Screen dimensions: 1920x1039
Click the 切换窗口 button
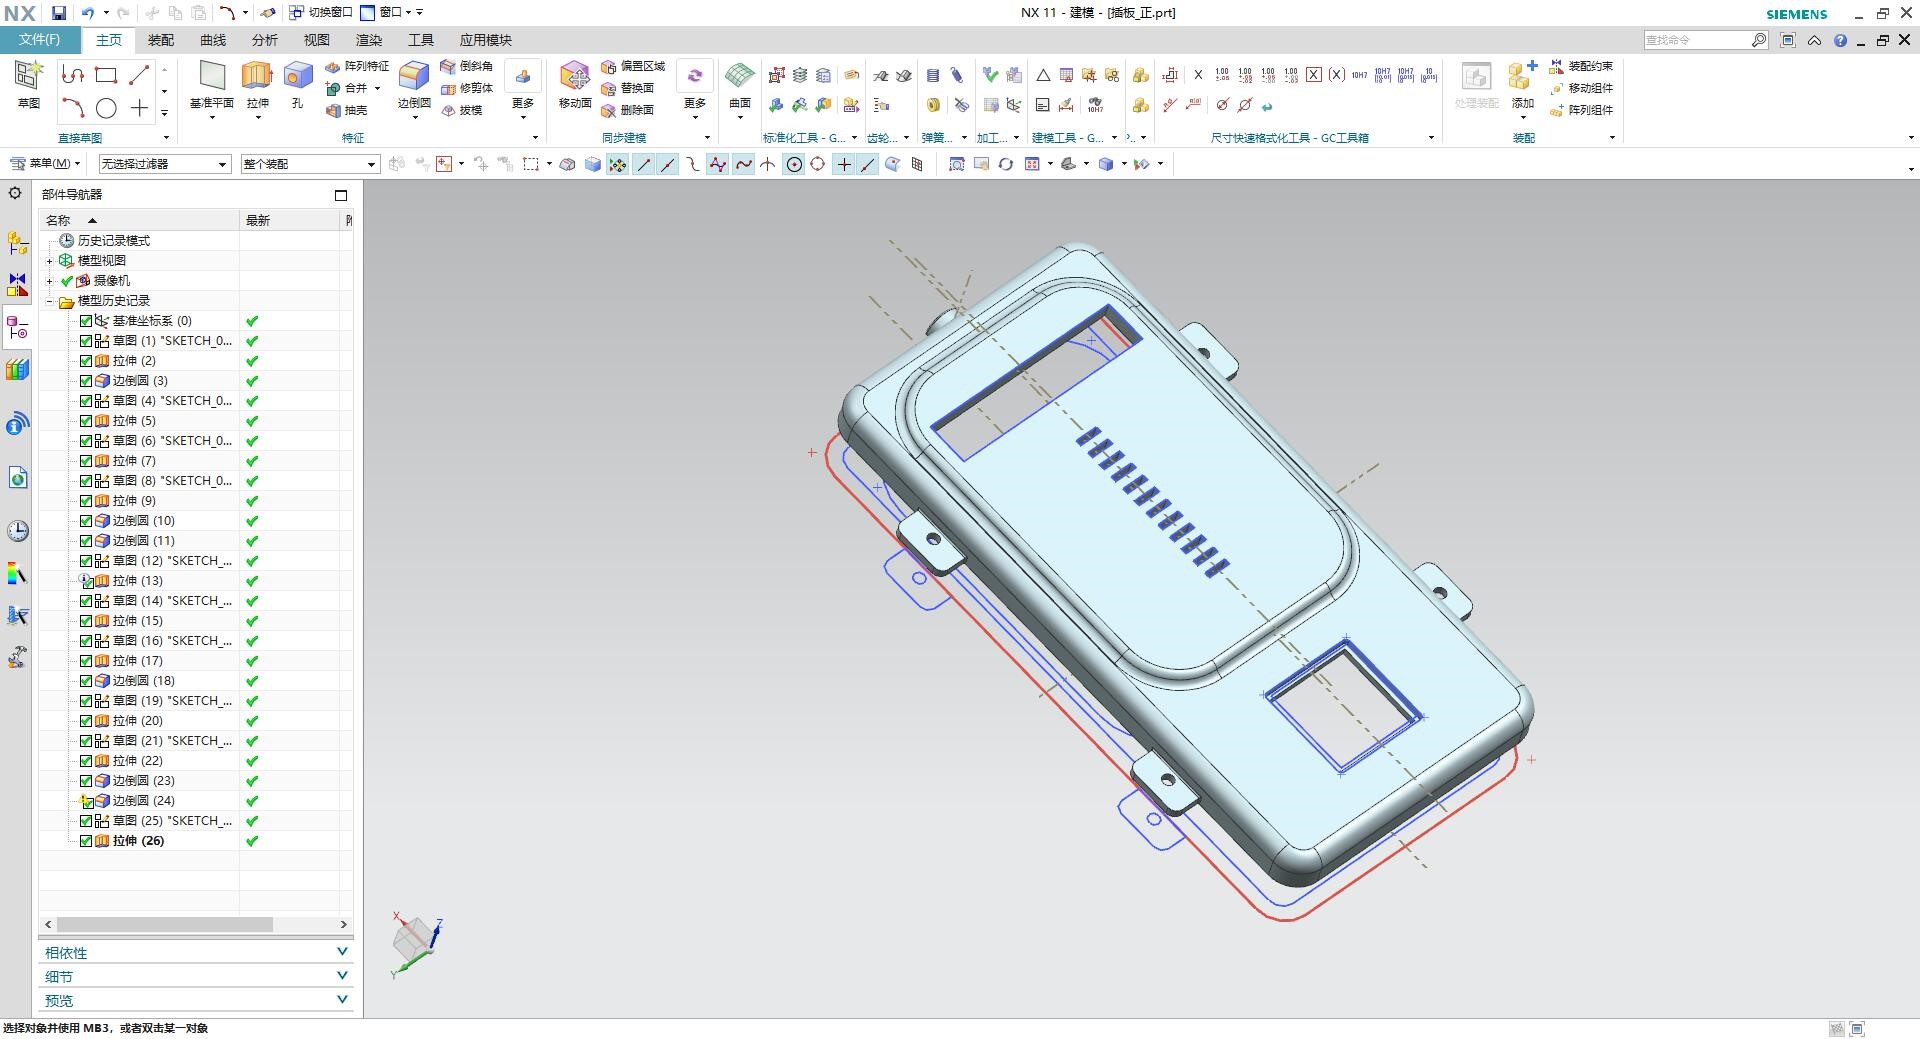pyautogui.click(x=321, y=13)
